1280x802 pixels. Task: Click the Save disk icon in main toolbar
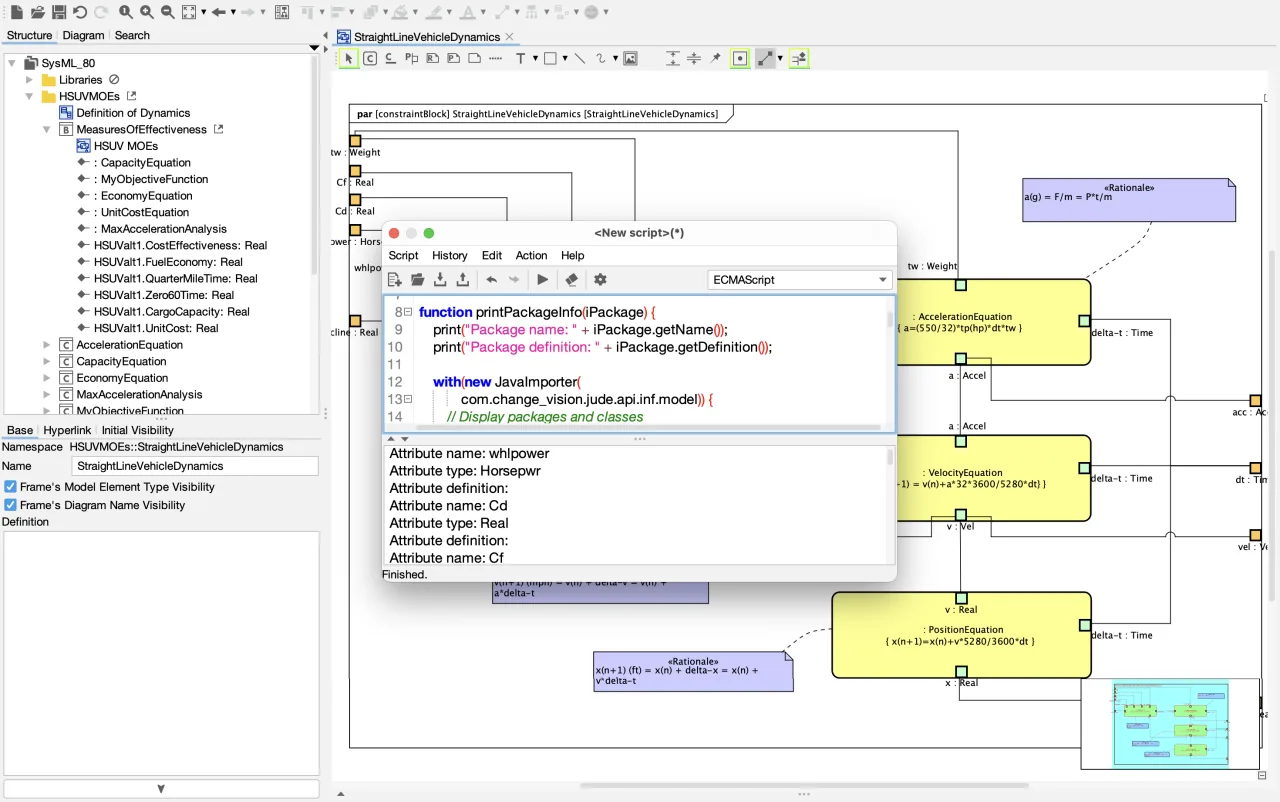point(59,12)
